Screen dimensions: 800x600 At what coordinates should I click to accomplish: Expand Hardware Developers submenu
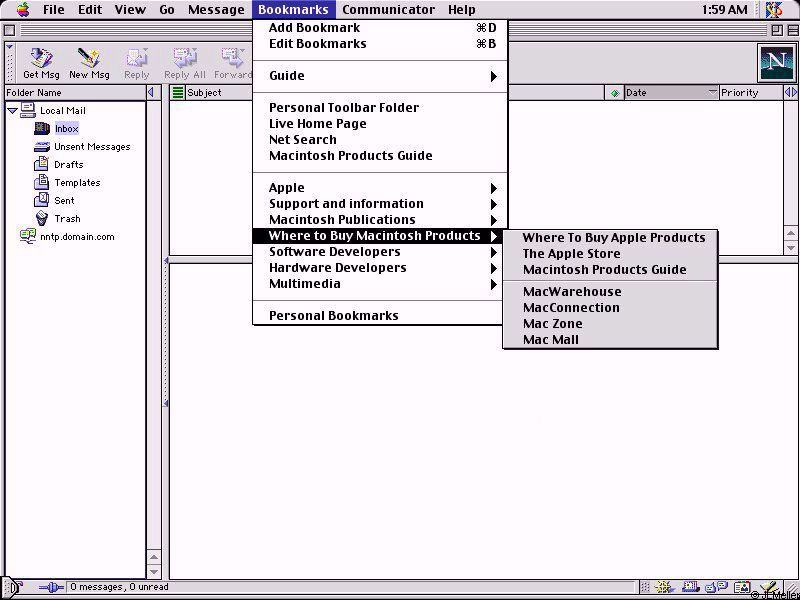tap(380, 268)
